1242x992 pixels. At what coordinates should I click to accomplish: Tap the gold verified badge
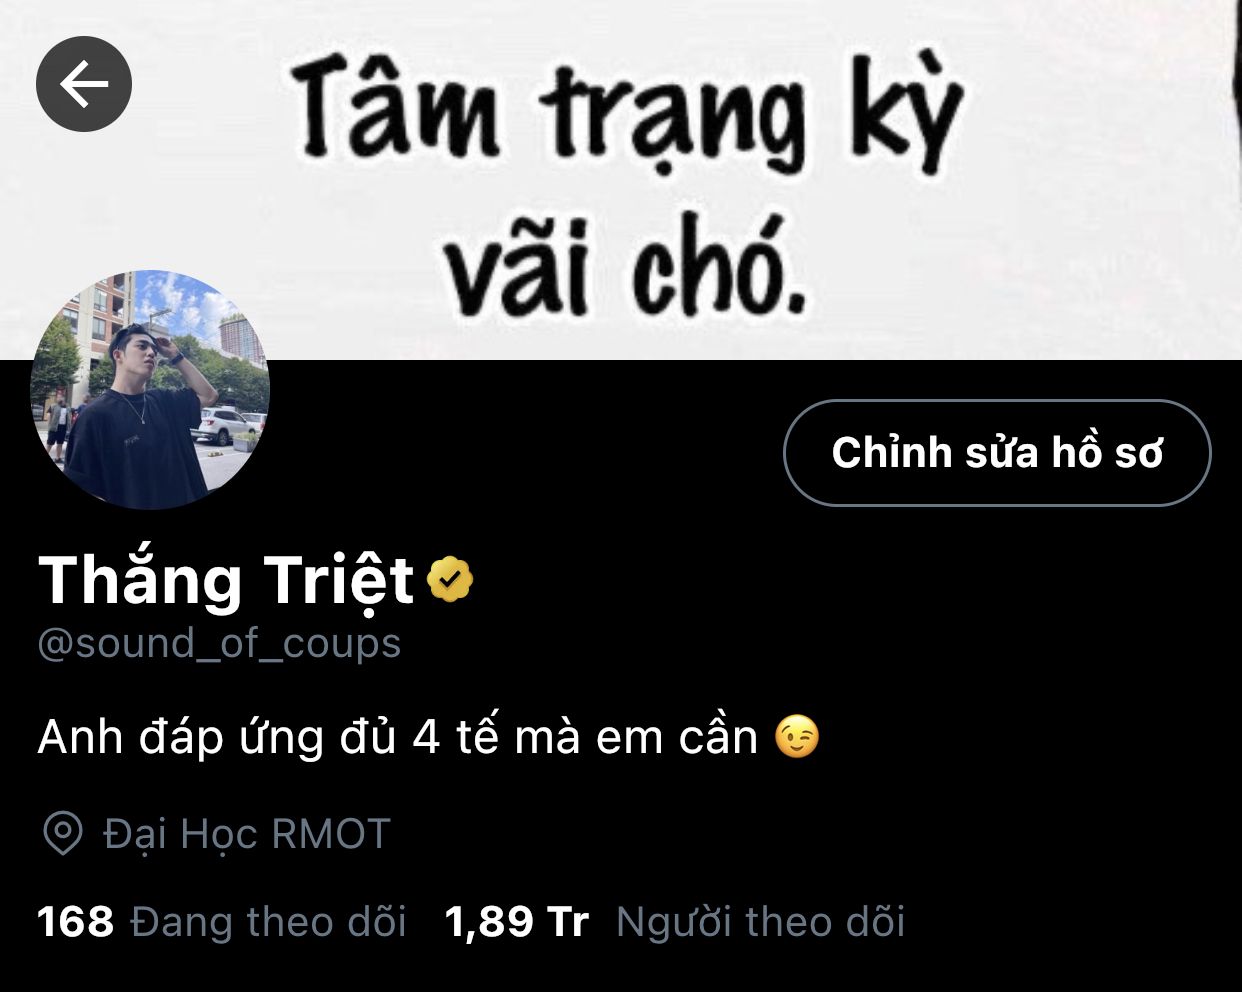[450, 580]
